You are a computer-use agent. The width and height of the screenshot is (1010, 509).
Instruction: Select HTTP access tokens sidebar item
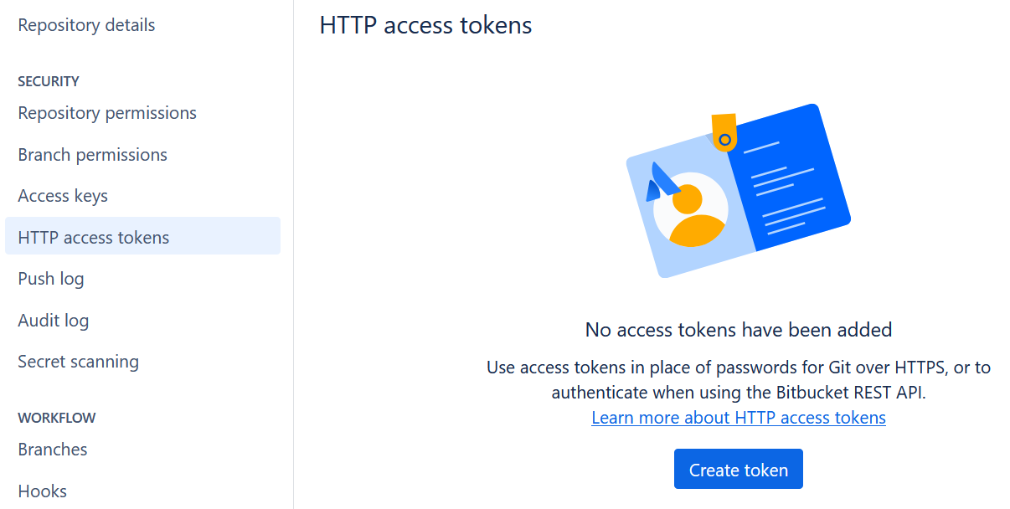pyautogui.click(x=94, y=237)
